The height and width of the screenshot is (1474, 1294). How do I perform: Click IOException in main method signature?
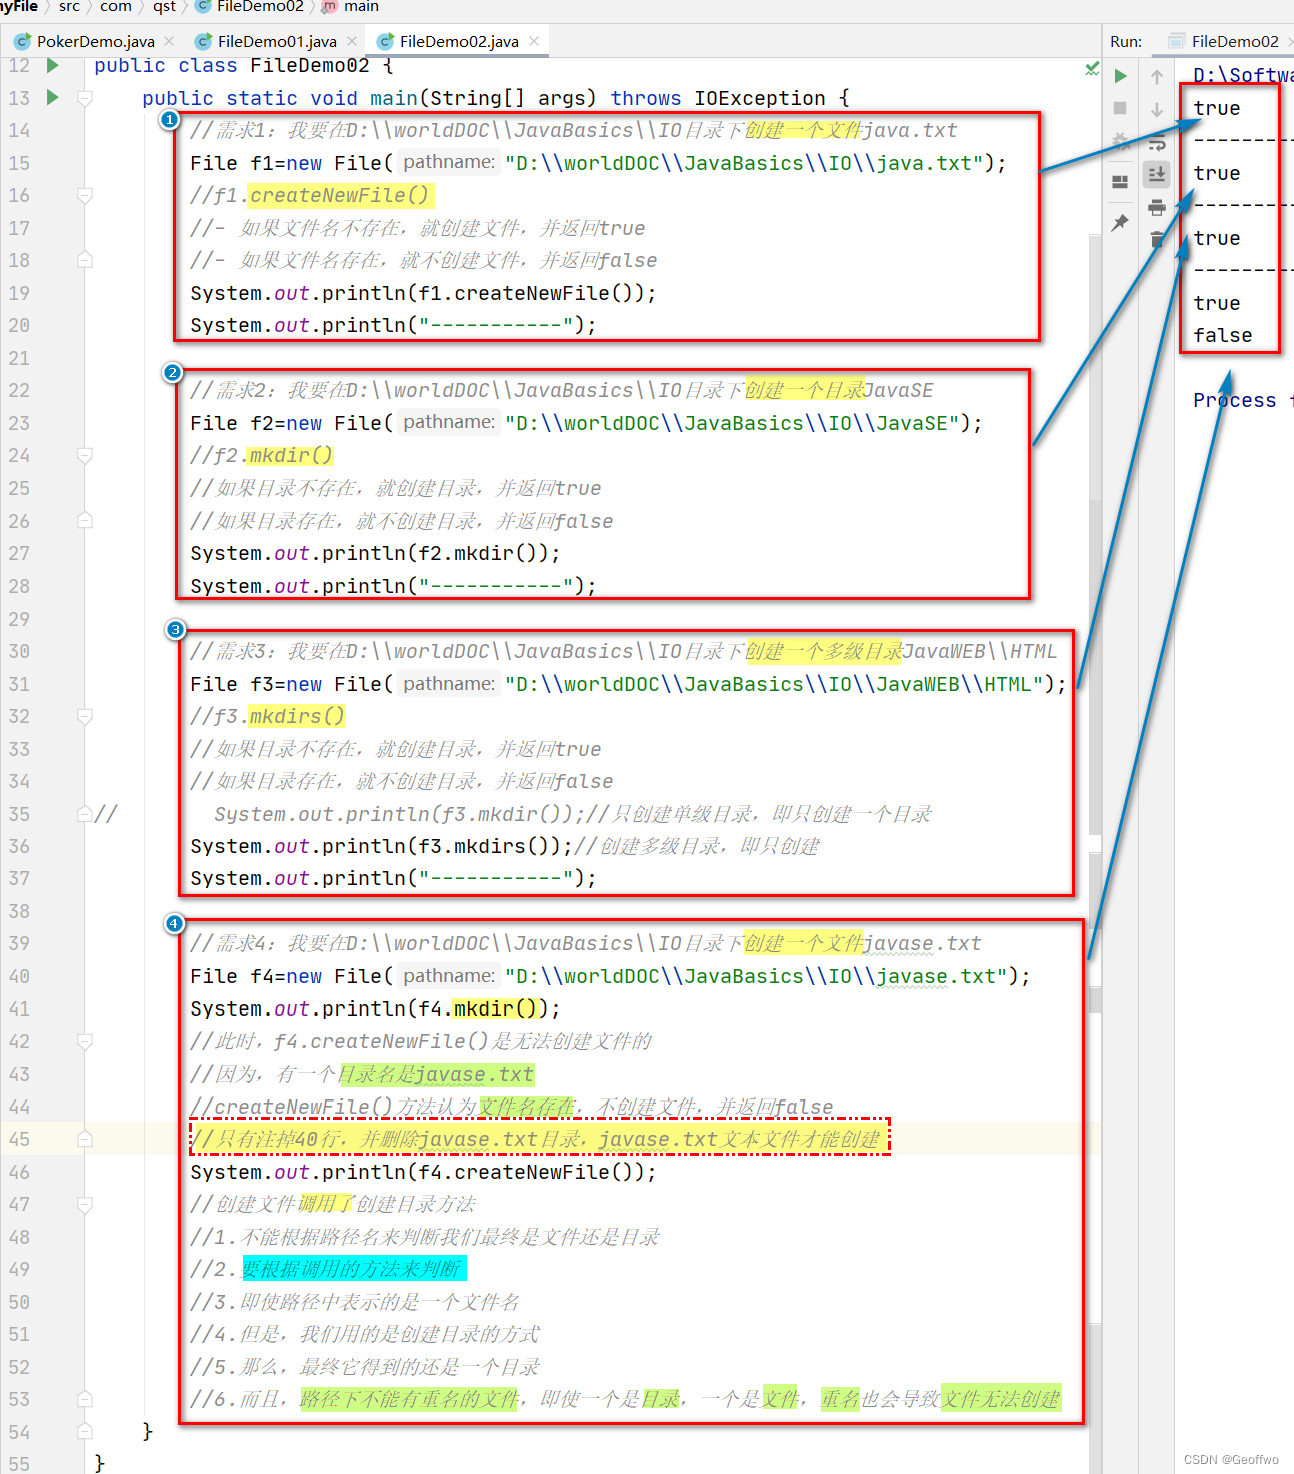click(x=760, y=98)
